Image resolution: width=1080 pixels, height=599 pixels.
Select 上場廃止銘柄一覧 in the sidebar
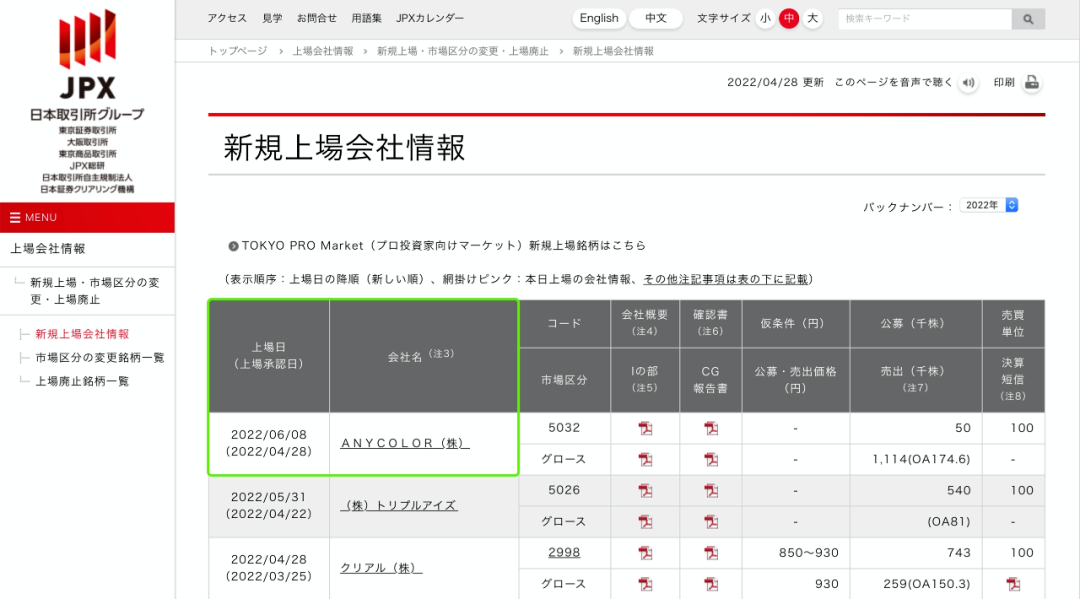pyautogui.click(x=82, y=381)
